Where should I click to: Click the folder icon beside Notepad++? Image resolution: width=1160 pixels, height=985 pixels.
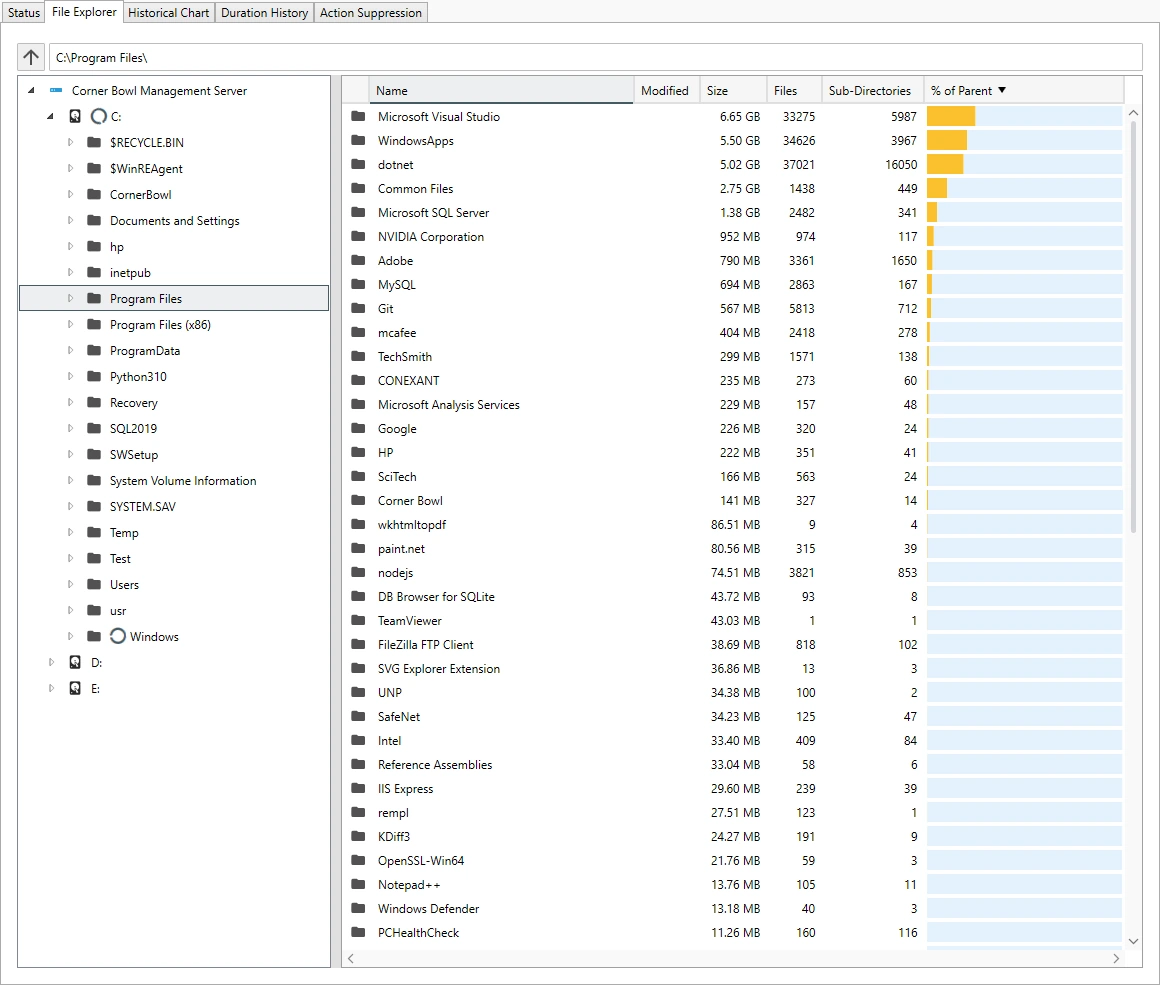click(x=358, y=885)
